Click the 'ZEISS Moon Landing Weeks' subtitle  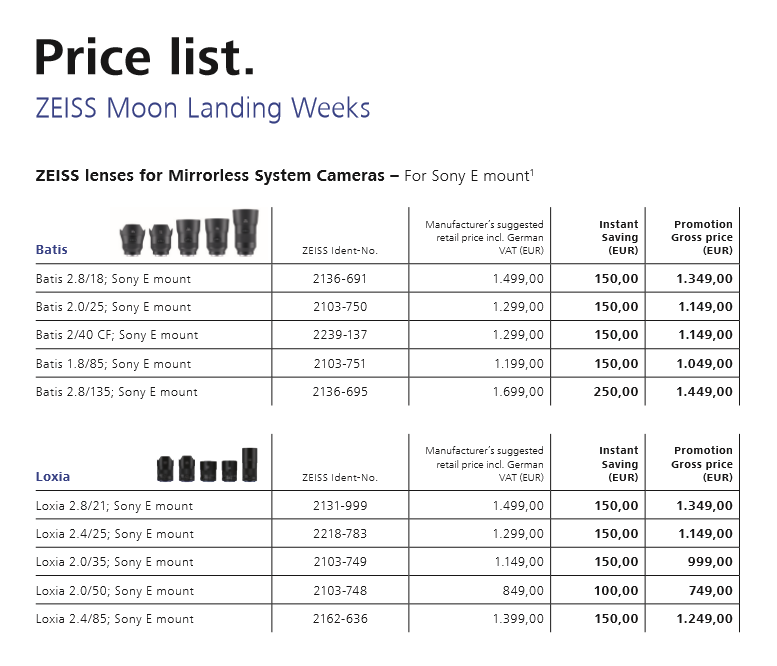tap(203, 109)
